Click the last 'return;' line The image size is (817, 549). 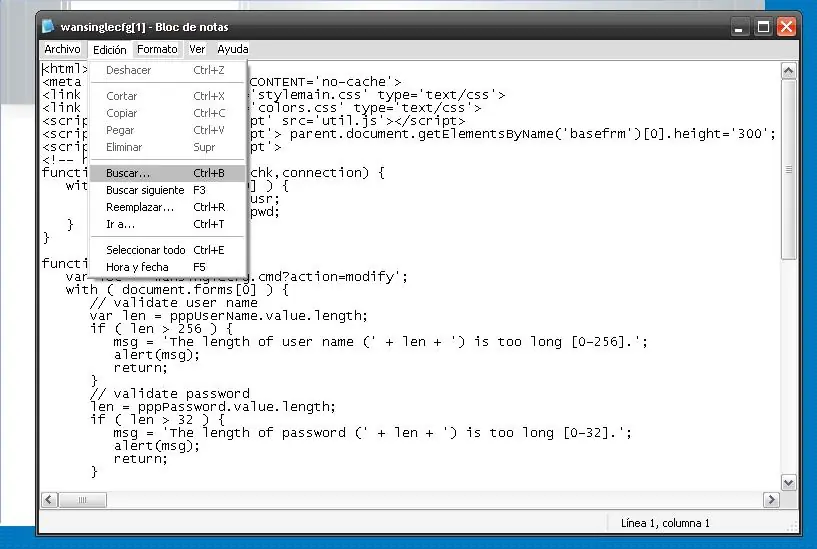(x=141, y=458)
